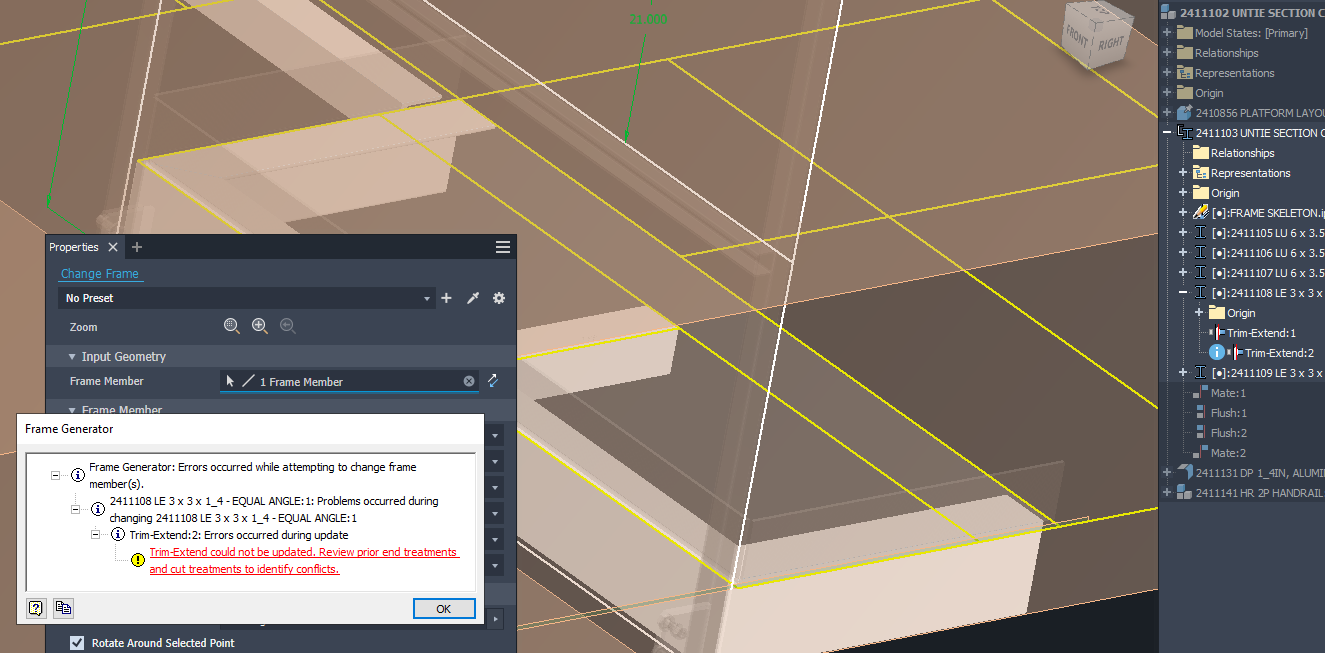Switch to the Properties tab
The height and width of the screenshot is (653, 1325).
pyautogui.click(x=73, y=246)
